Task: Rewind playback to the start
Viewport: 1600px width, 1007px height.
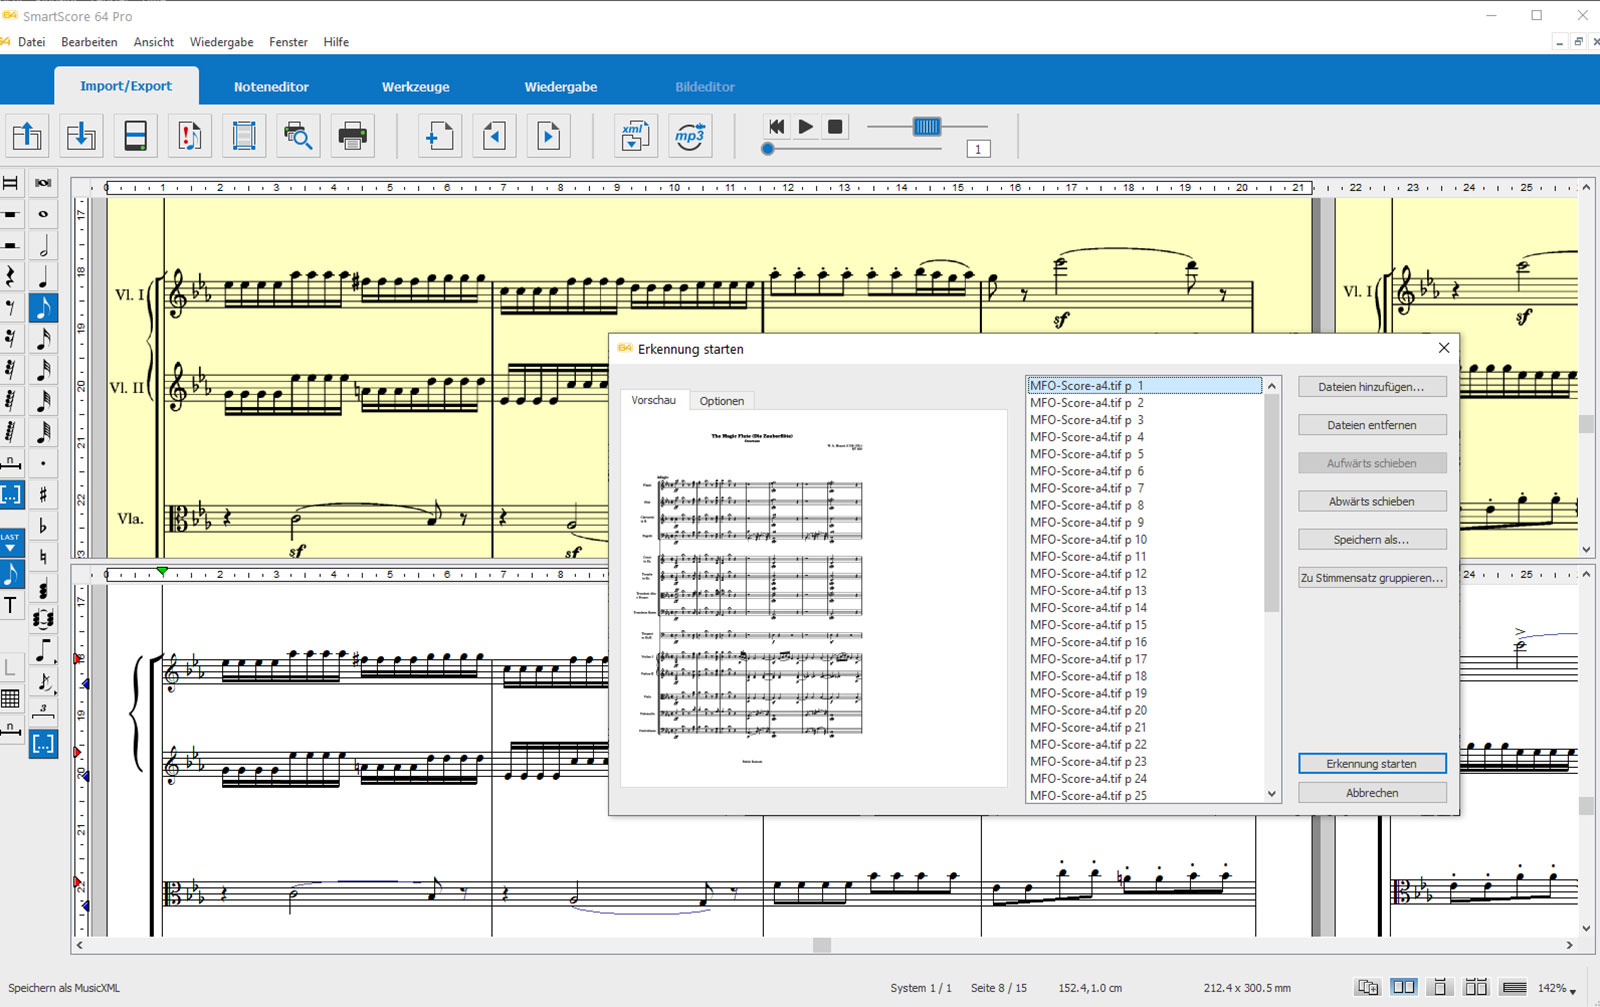Action: point(776,127)
